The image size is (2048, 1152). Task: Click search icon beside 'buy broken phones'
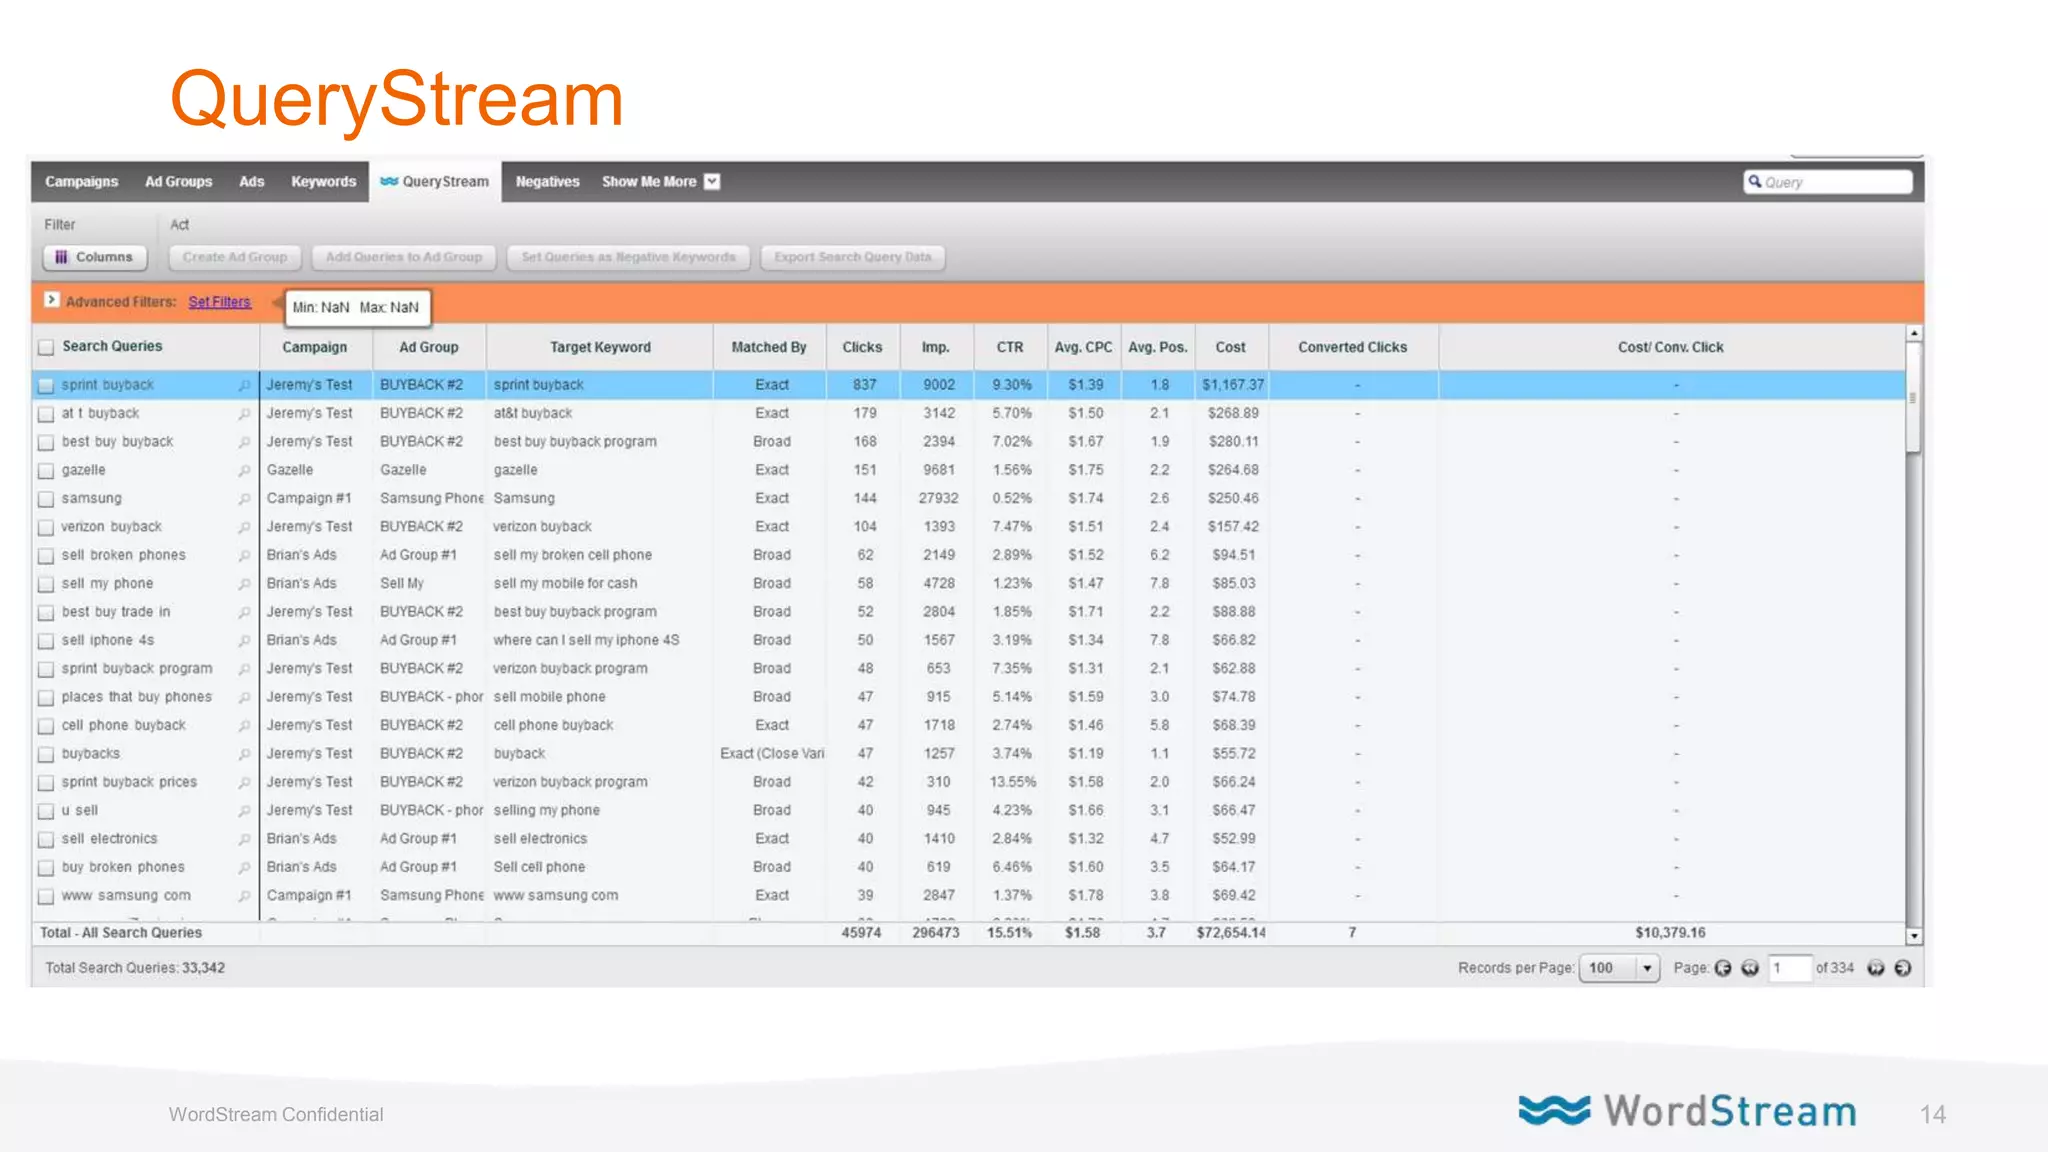(x=244, y=867)
